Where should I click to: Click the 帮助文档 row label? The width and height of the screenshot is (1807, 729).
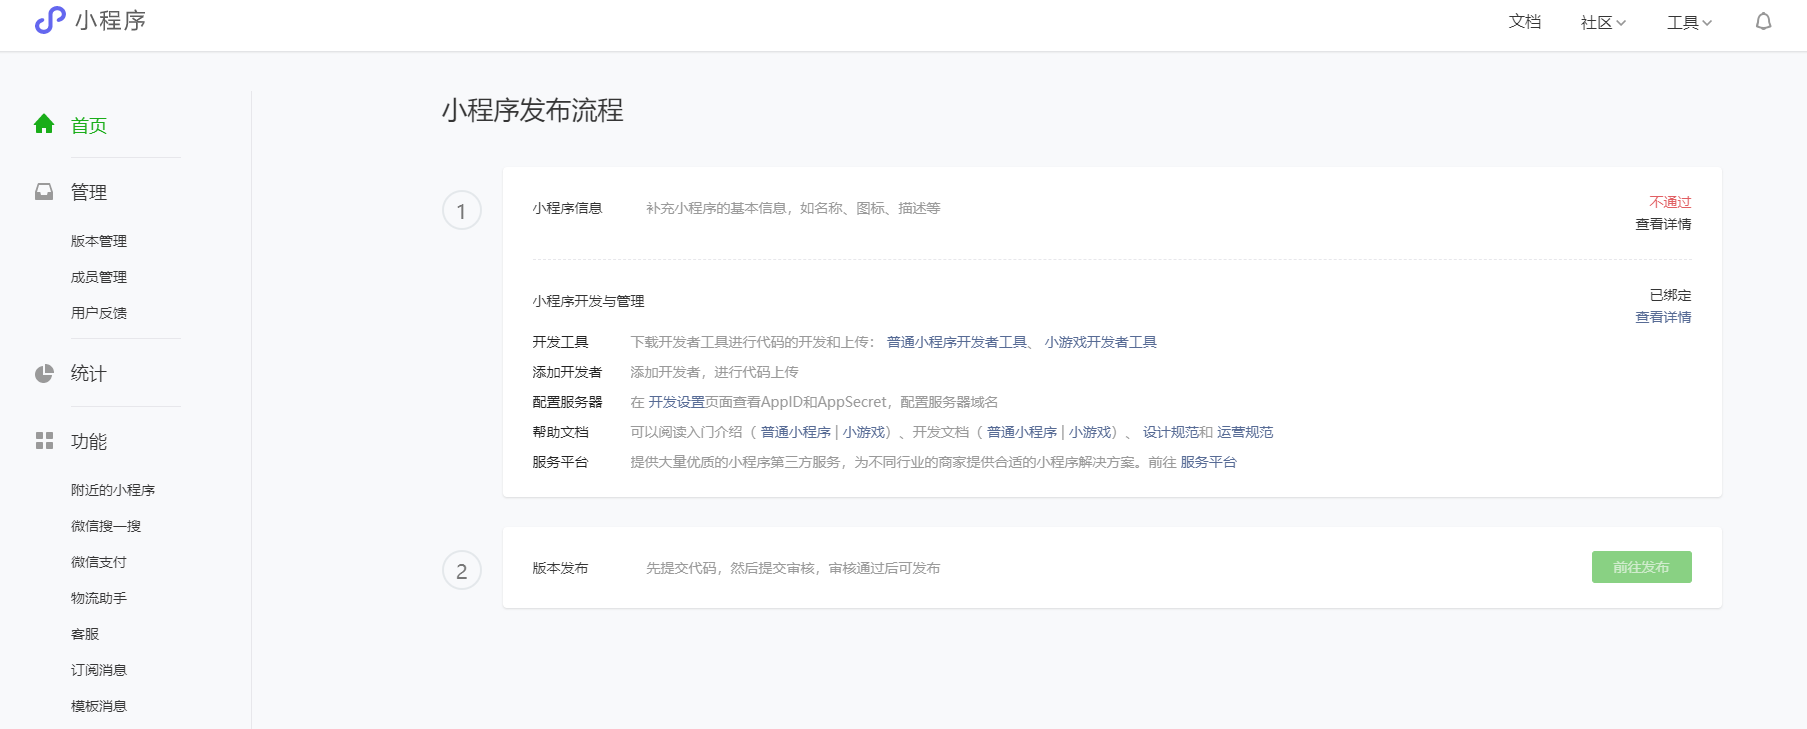(x=560, y=432)
